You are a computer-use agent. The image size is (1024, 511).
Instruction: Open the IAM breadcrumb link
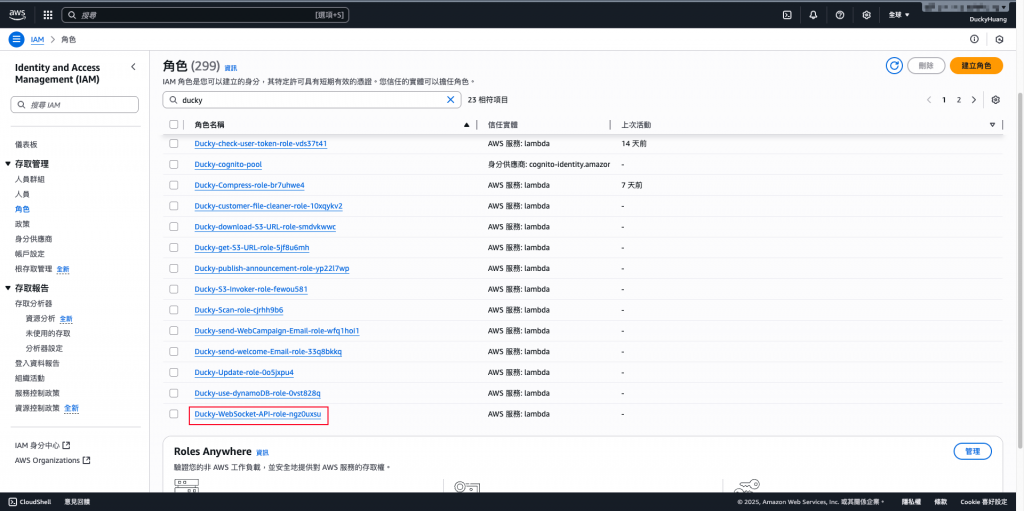coord(37,39)
